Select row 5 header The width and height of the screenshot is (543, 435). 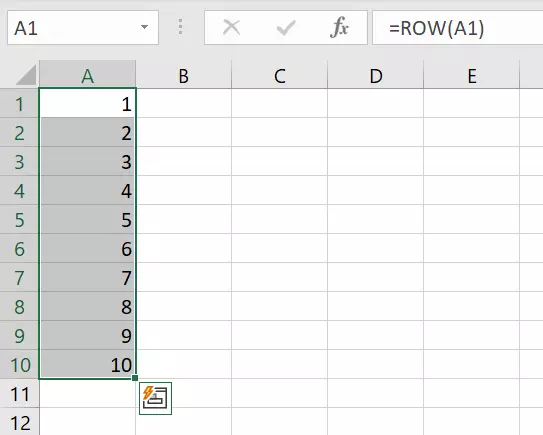click(x=19, y=220)
